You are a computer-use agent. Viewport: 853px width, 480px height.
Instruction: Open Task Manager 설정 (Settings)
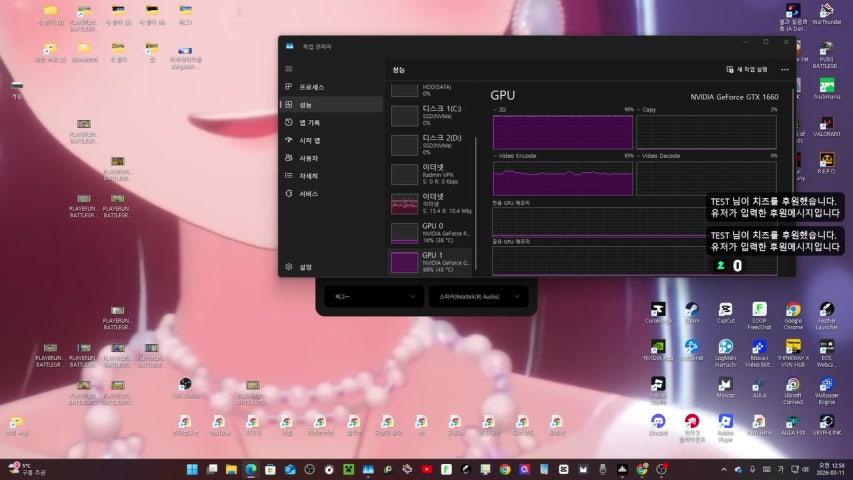tap(305, 267)
